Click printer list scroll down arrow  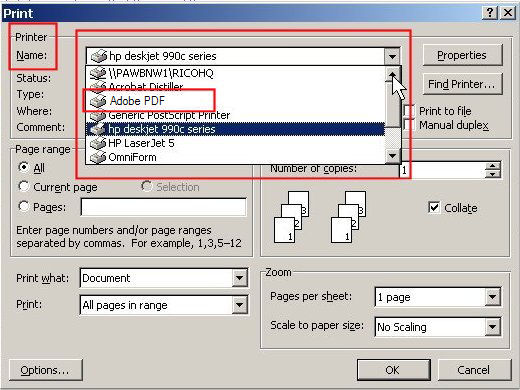(x=393, y=156)
